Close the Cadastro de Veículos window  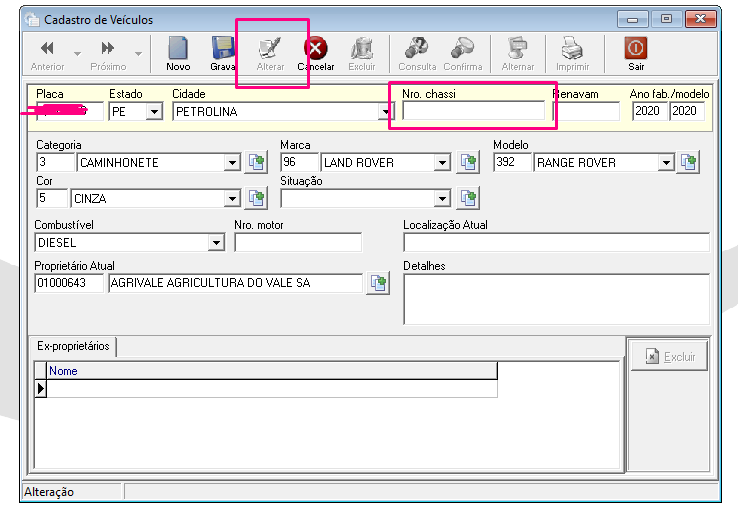700,19
